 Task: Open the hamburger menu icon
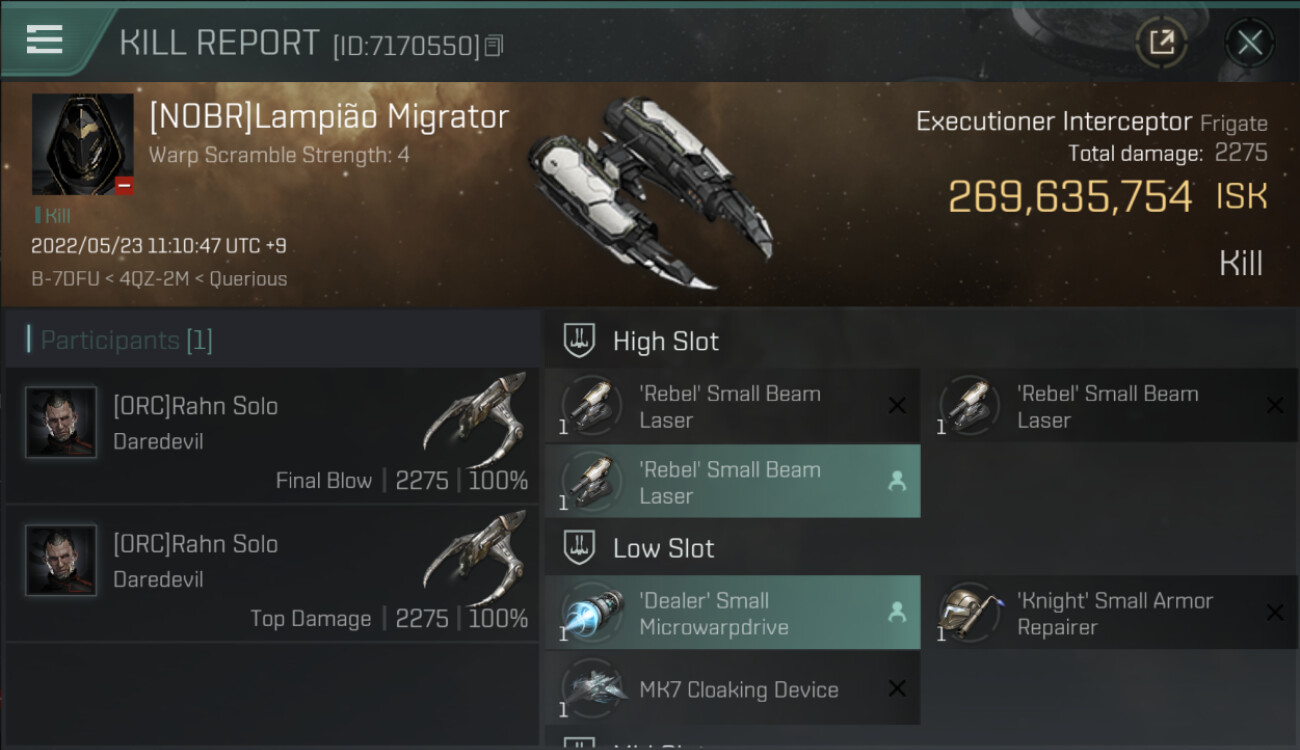point(45,39)
